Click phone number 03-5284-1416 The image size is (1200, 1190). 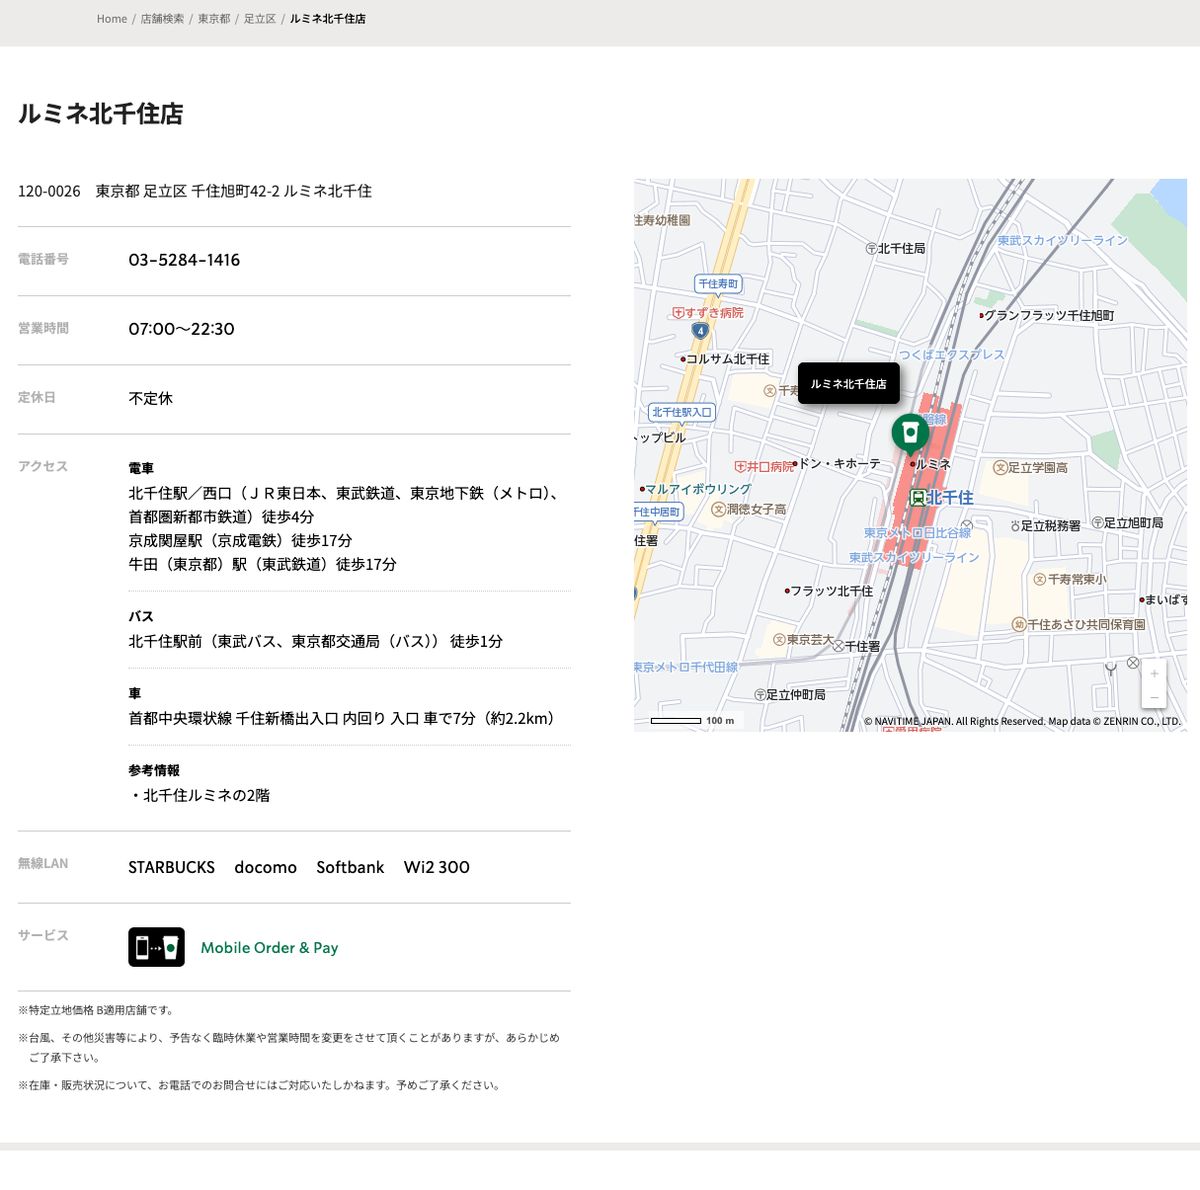coord(184,260)
